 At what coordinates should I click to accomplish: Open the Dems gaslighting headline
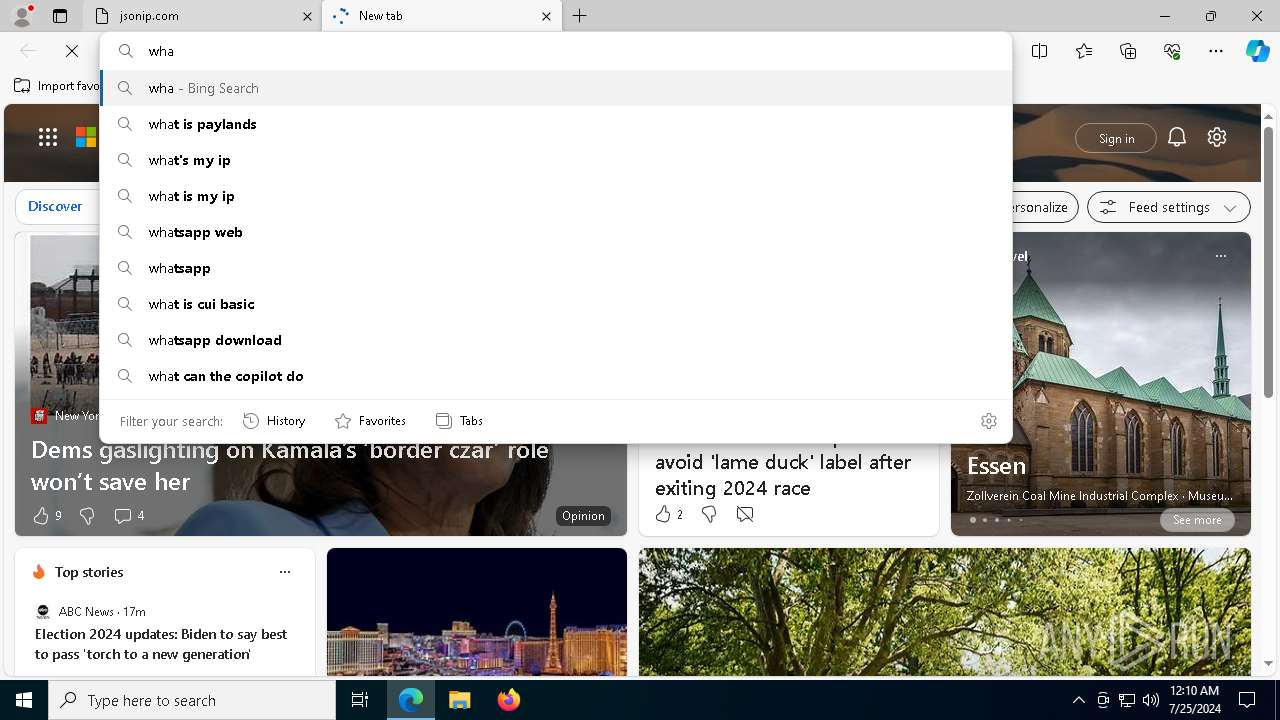tap(290, 466)
